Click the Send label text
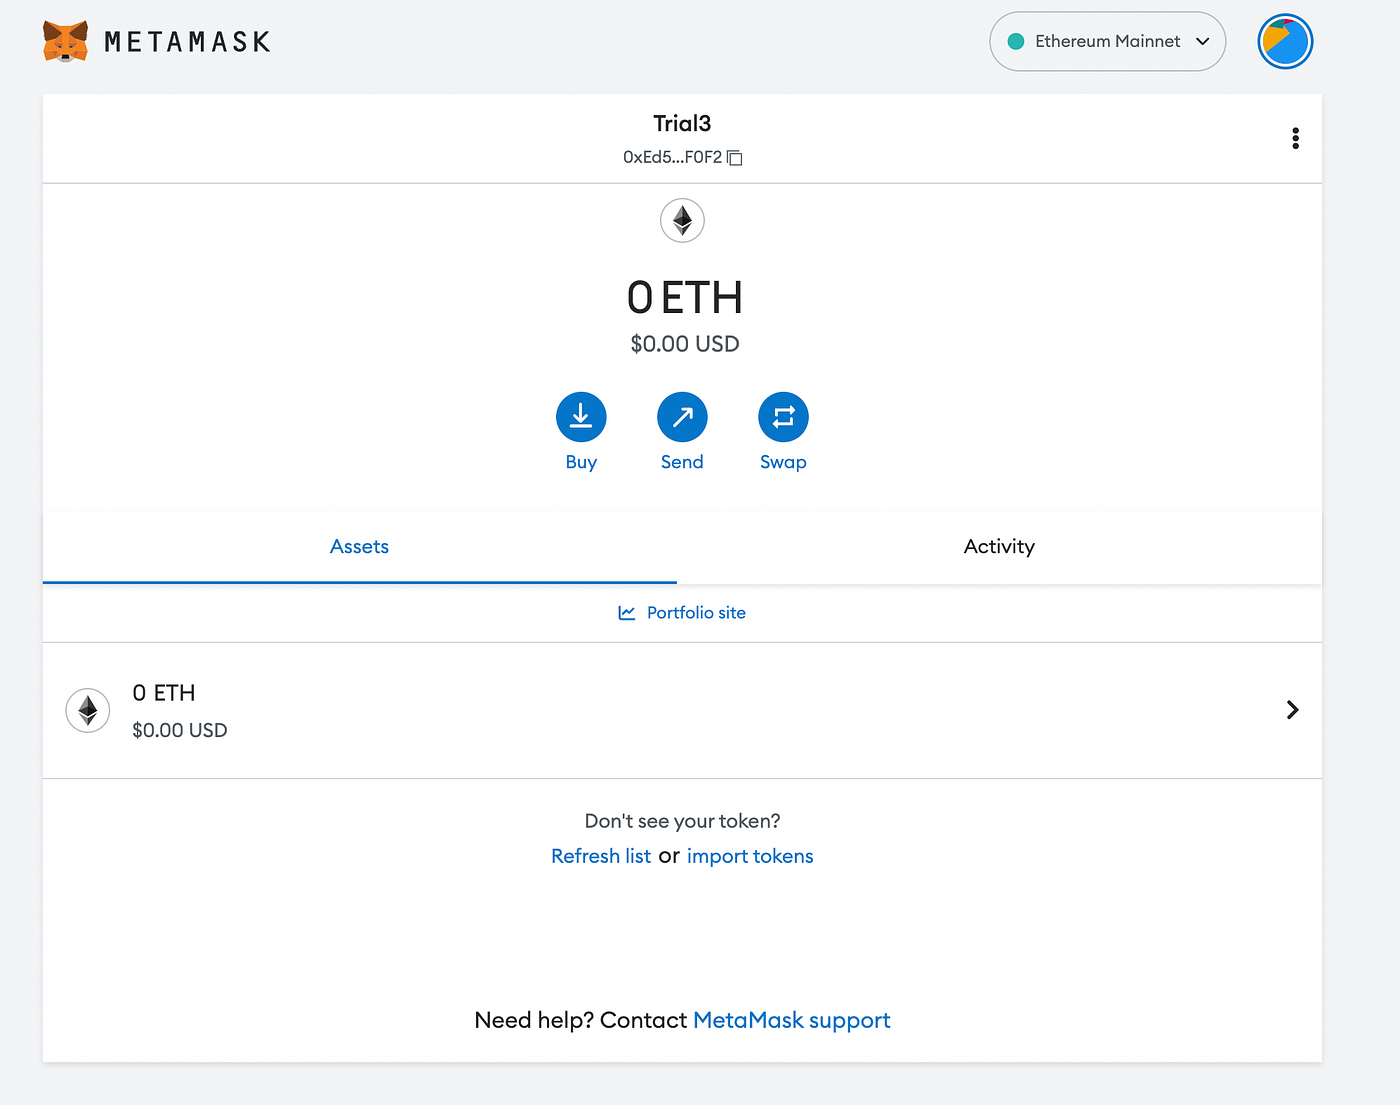The height and width of the screenshot is (1105, 1400). coord(682,462)
